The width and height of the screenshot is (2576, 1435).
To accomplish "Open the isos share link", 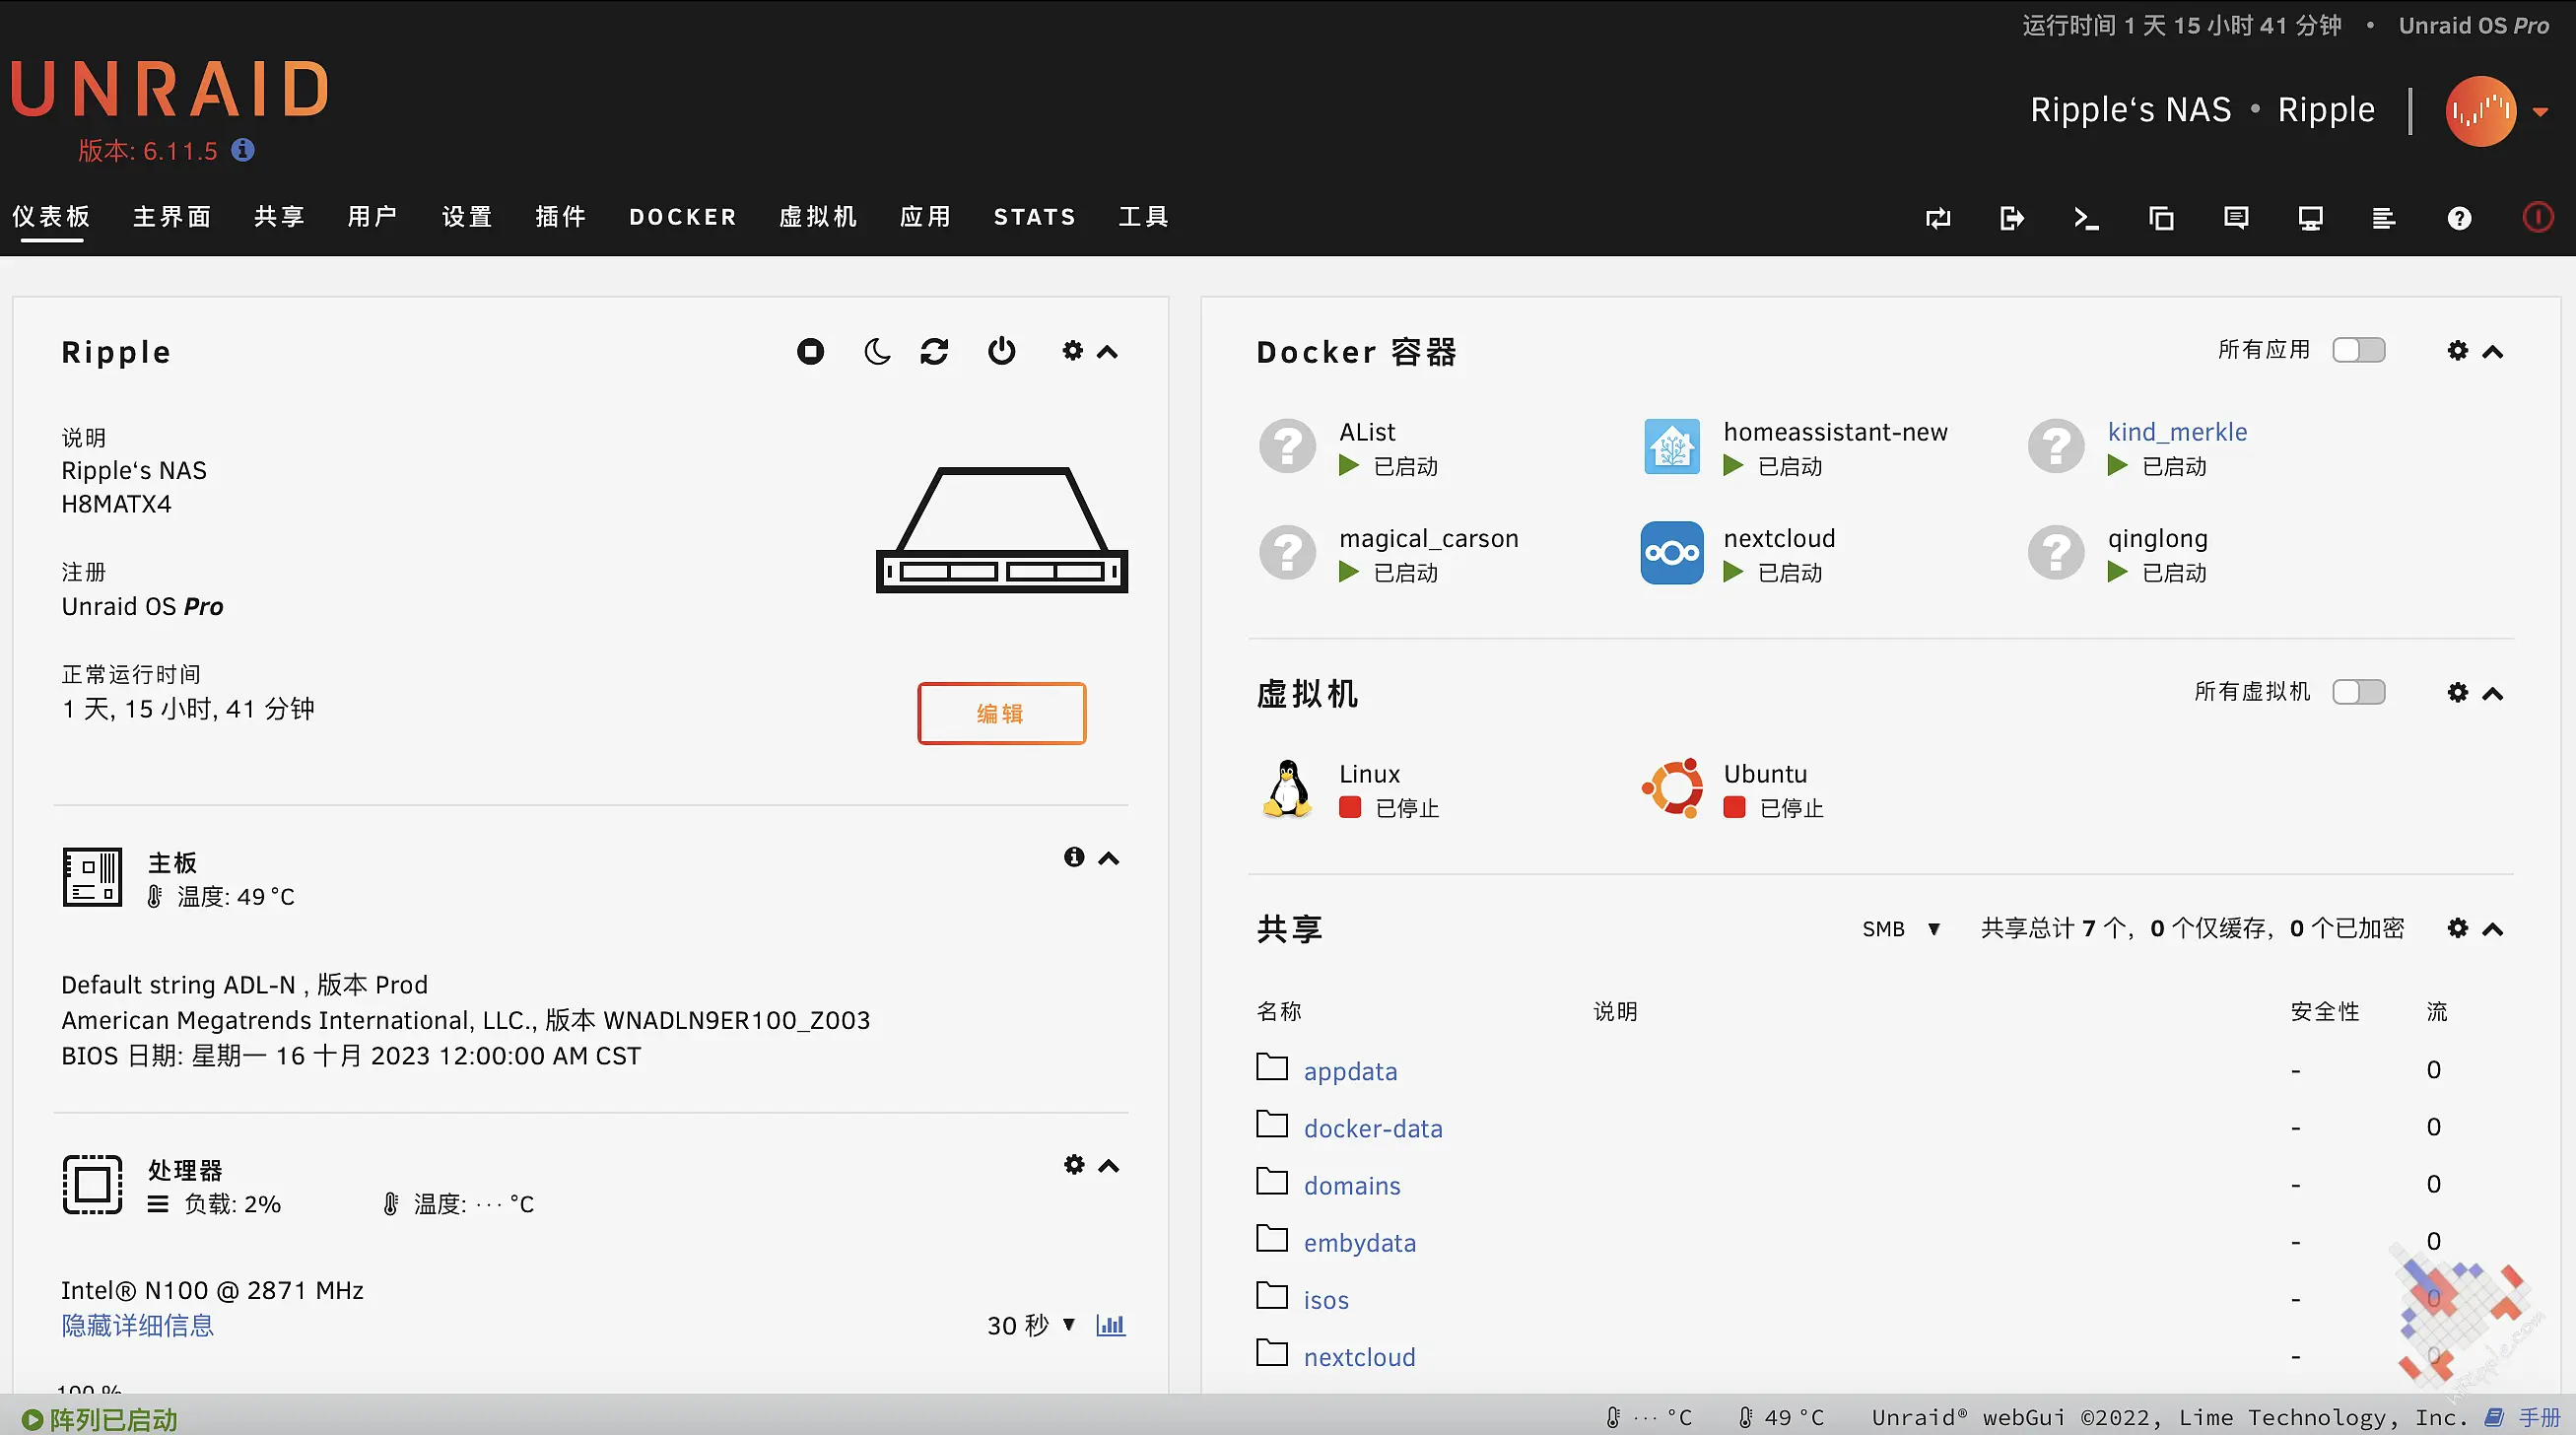I will coord(1326,1300).
